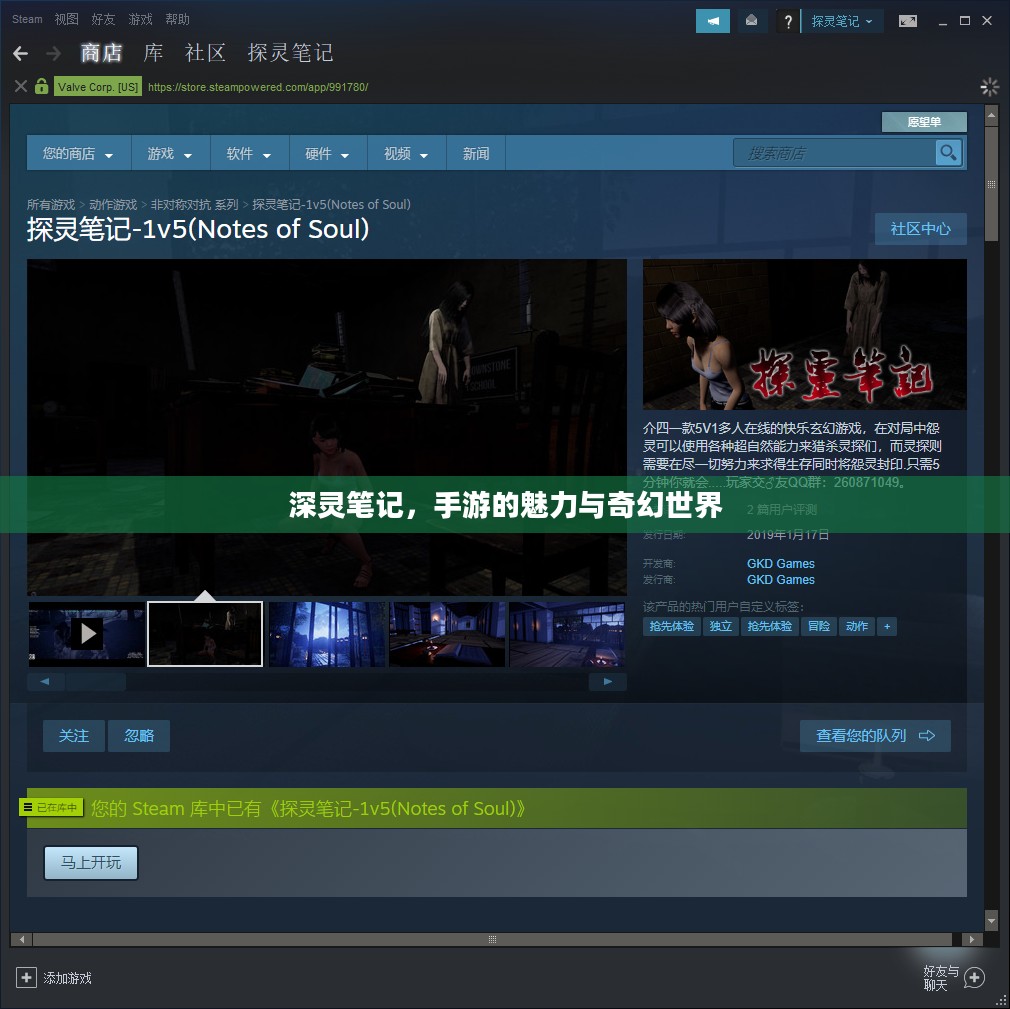This screenshot has height=1009, width=1010.
Task: Expand 游戏 store dropdown menu
Action: (170, 153)
